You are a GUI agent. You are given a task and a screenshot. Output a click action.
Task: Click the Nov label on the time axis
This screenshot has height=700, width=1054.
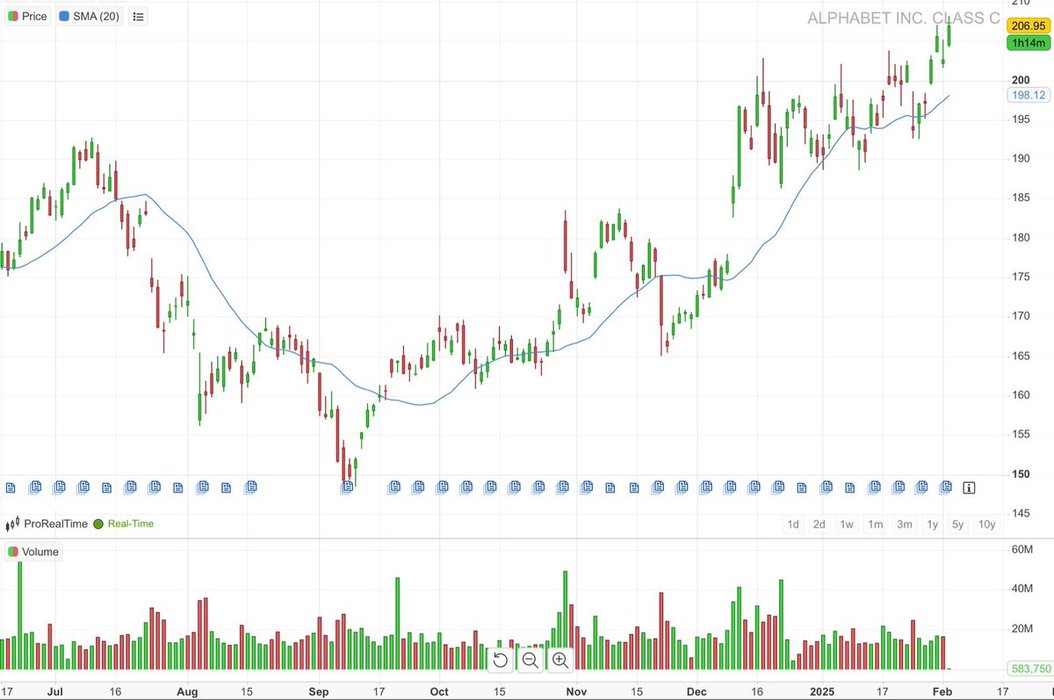point(576,691)
